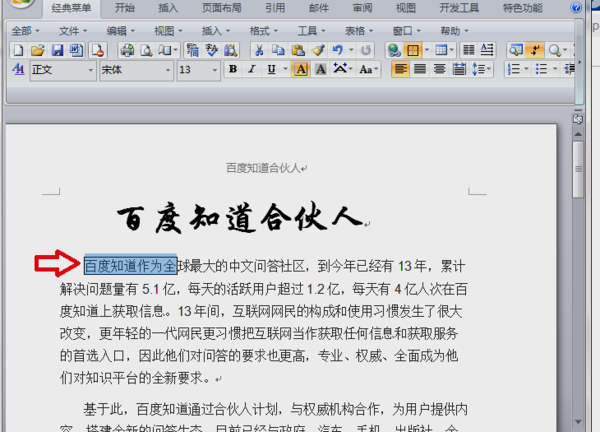600x432 pixels.
Task: Switch to the 经典菜单 tab
Action: click(71, 8)
